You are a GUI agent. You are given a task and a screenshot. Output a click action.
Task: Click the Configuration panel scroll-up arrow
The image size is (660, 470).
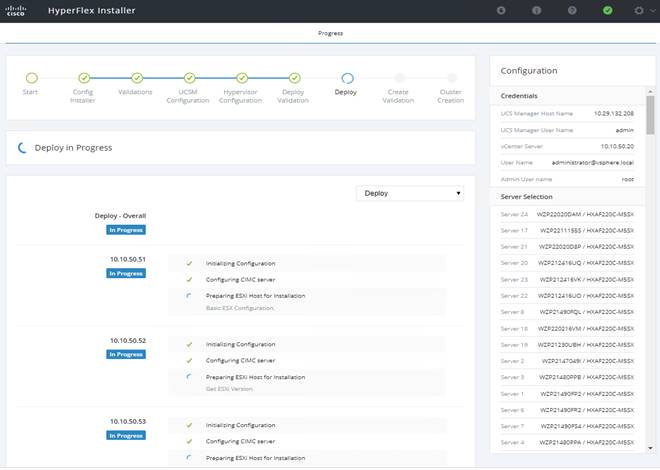click(650, 91)
